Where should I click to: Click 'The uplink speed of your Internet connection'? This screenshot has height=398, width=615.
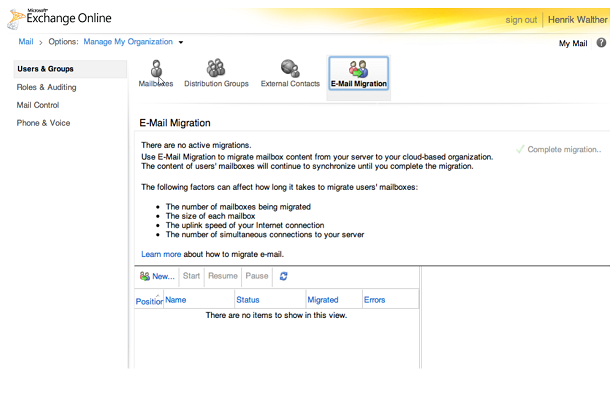[x=245, y=225]
